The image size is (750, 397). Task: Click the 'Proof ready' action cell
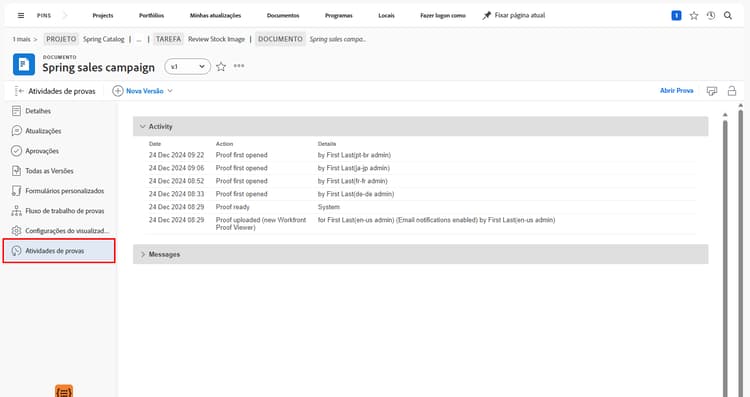tap(232, 207)
